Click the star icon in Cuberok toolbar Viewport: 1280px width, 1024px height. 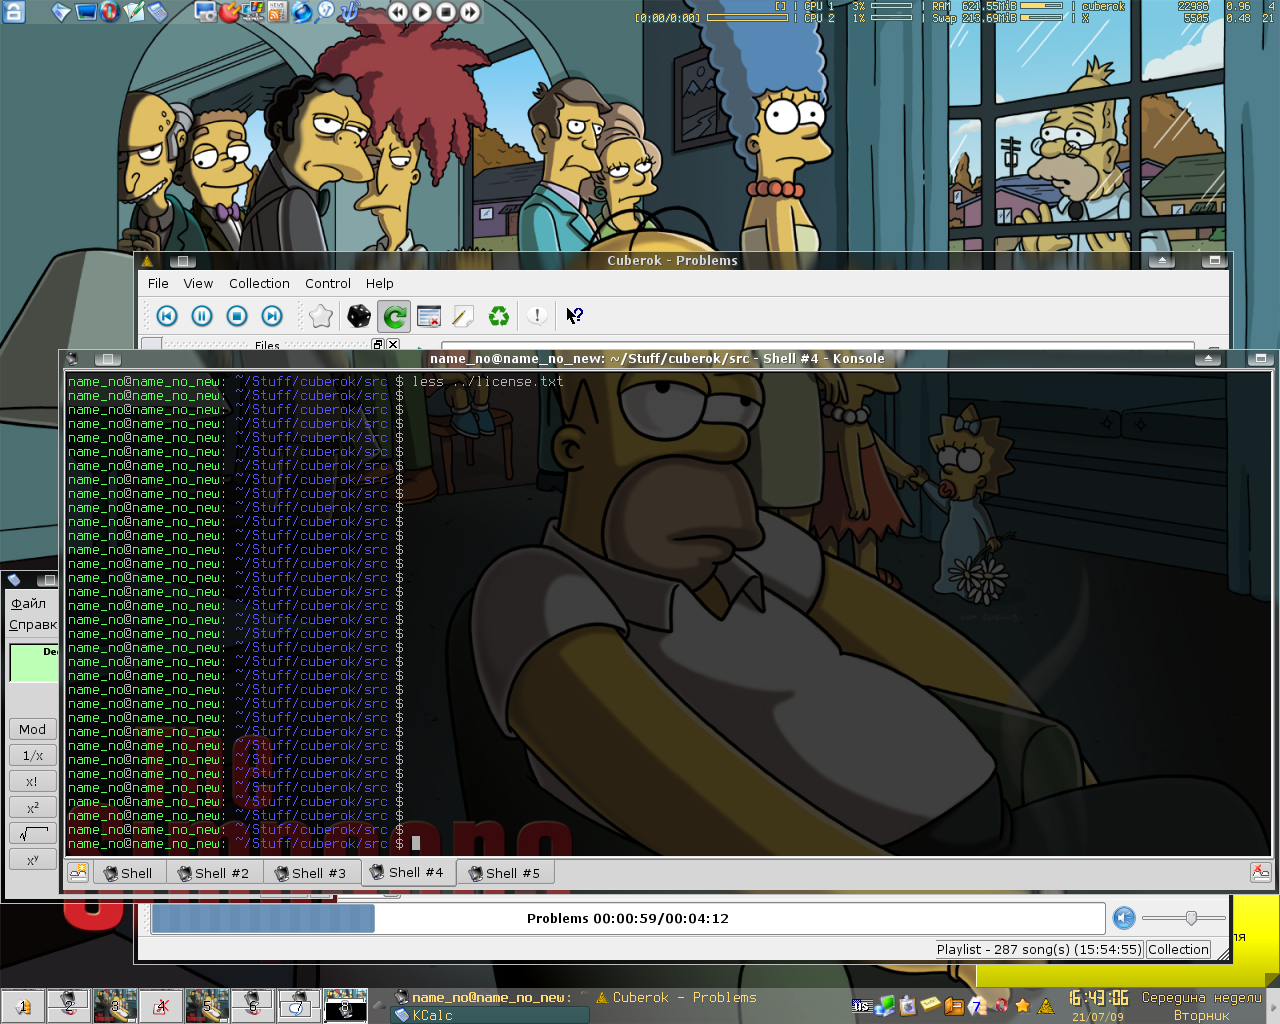click(321, 316)
